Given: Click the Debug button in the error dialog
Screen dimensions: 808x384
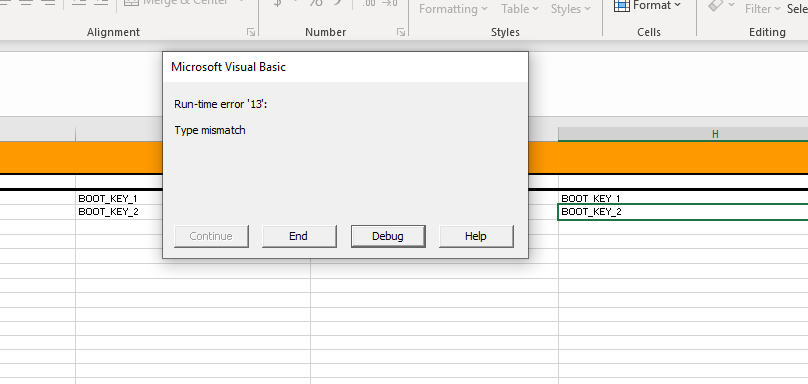Looking at the screenshot, I should 388,236.
